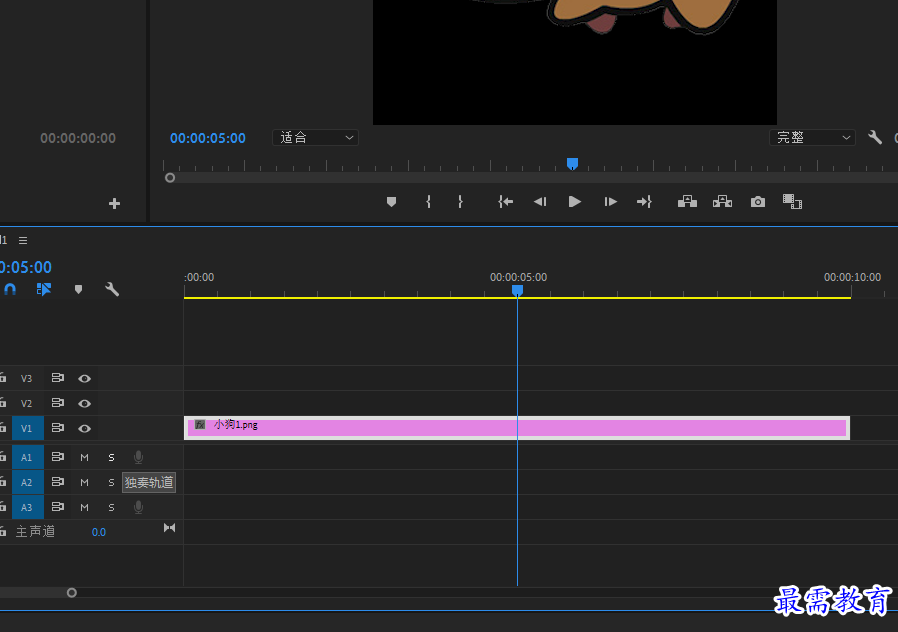Toggle A3 track targeting

tap(27, 507)
